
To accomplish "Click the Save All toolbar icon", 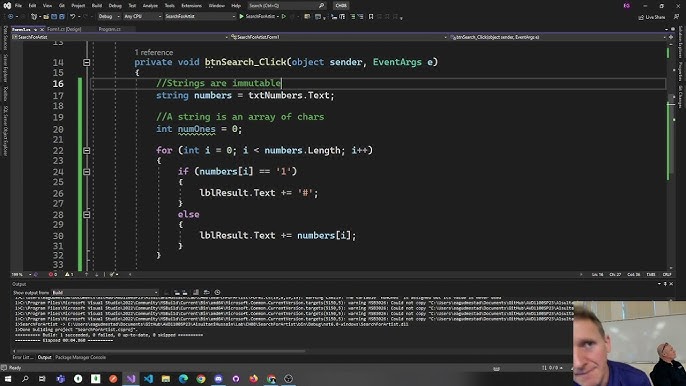I will 62,17.
